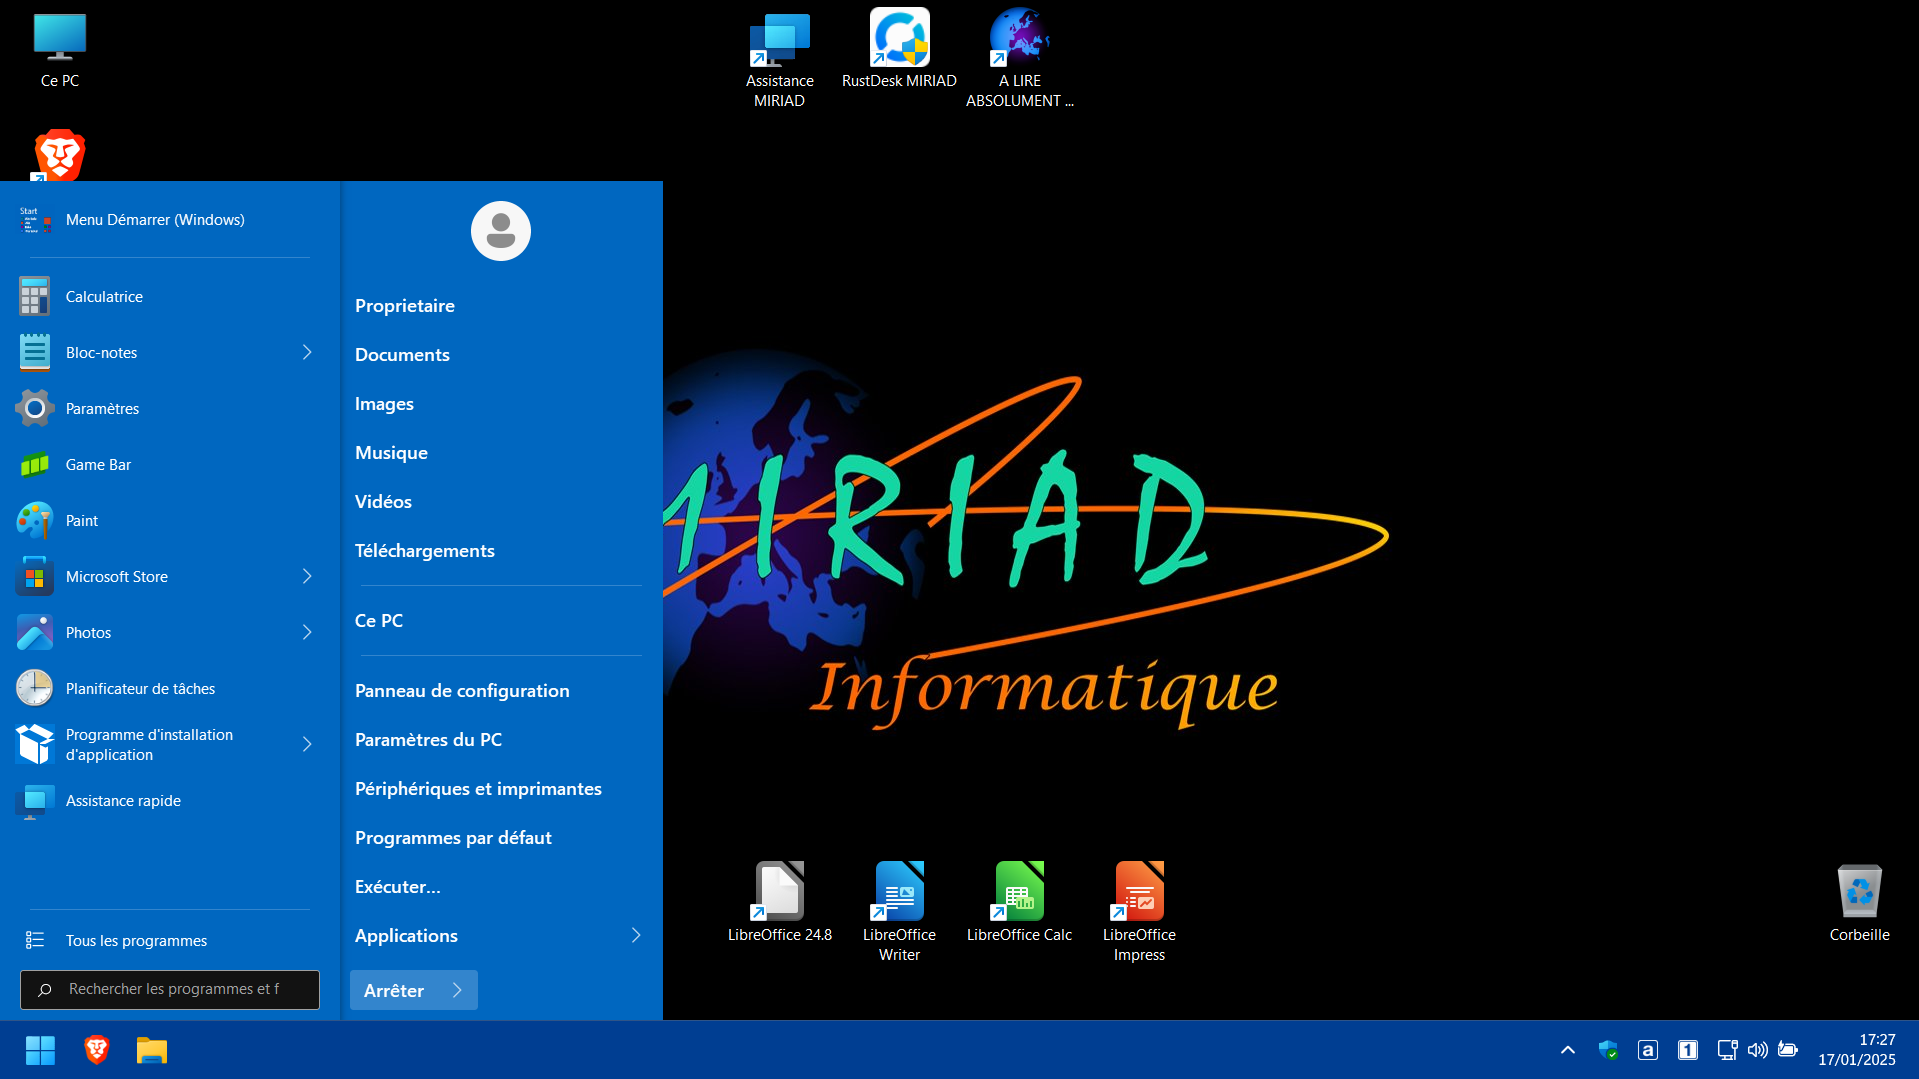Click Exécuter... to open Run dialog
Viewport: 1919px width, 1079px height.
tap(397, 887)
